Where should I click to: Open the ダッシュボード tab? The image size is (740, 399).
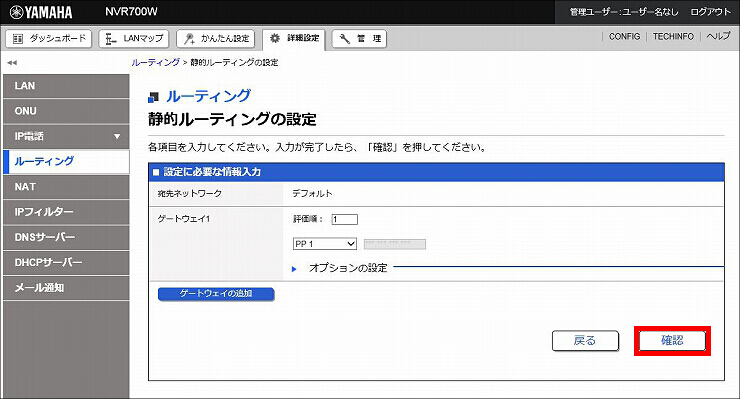(49, 39)
